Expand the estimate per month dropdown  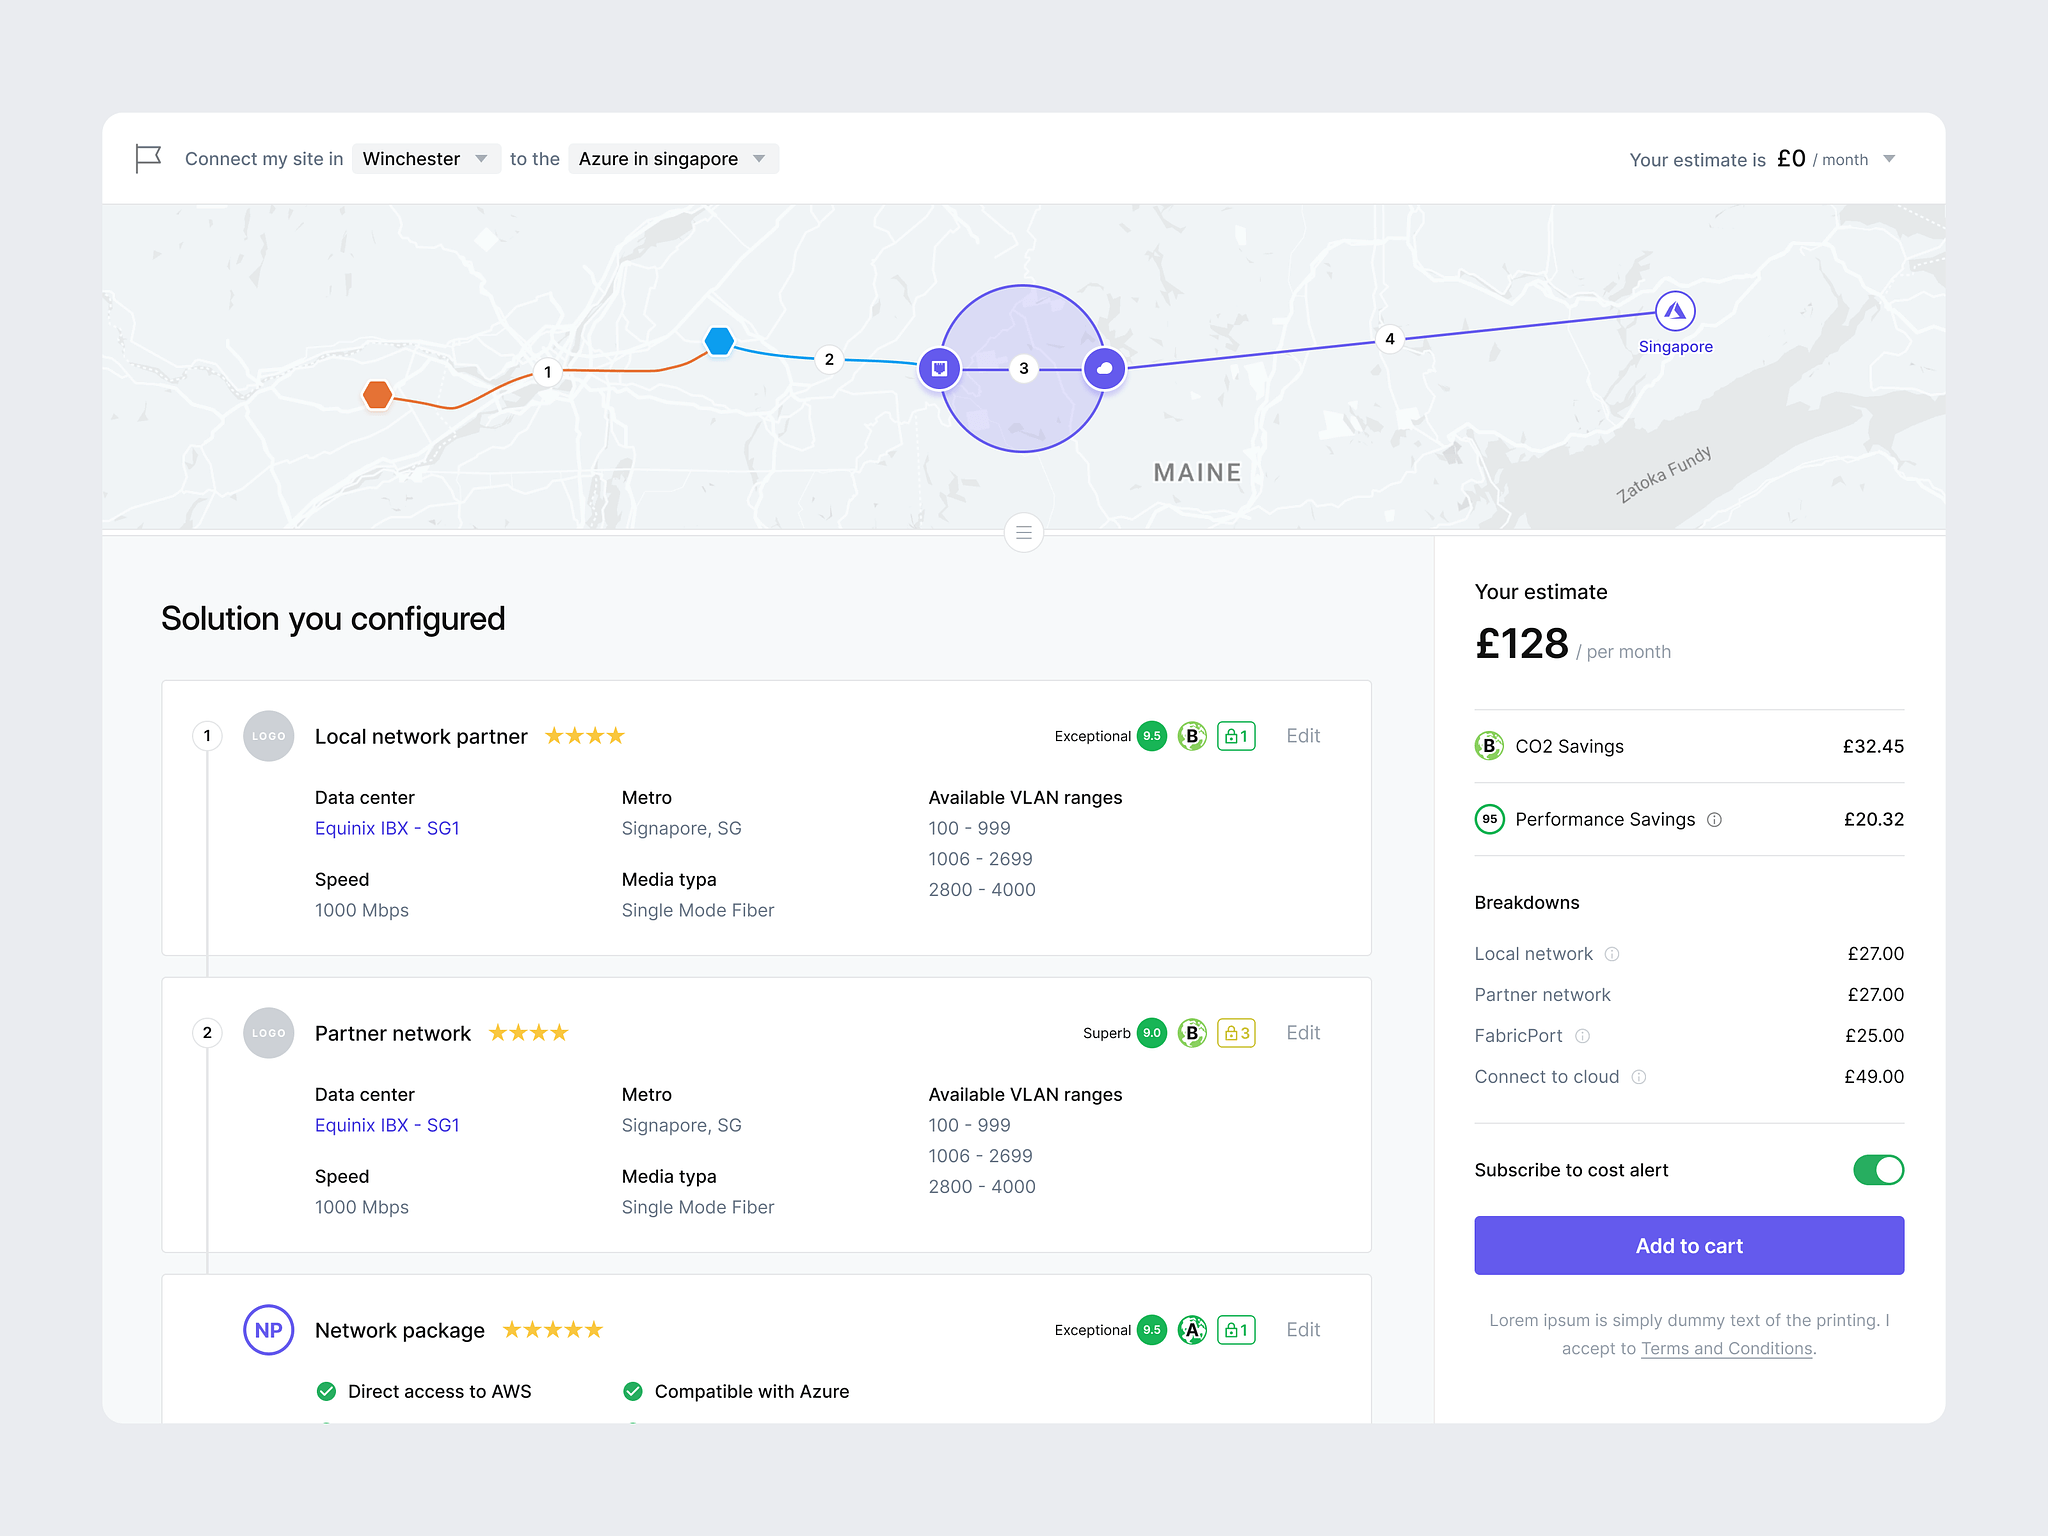pos(1889,159)
